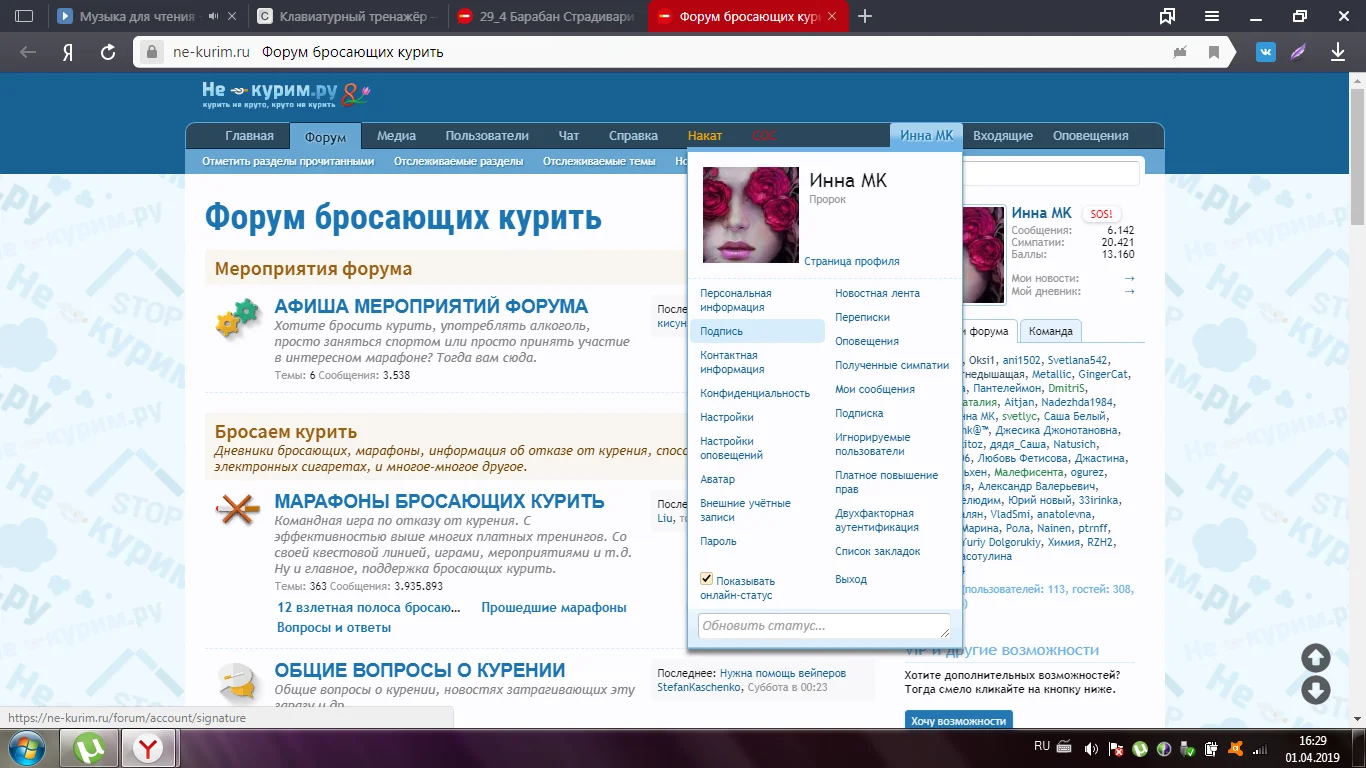Click the Yandex Я home button
The width and height of the screenshot is (1366, 768).
(x=68, y=52)
